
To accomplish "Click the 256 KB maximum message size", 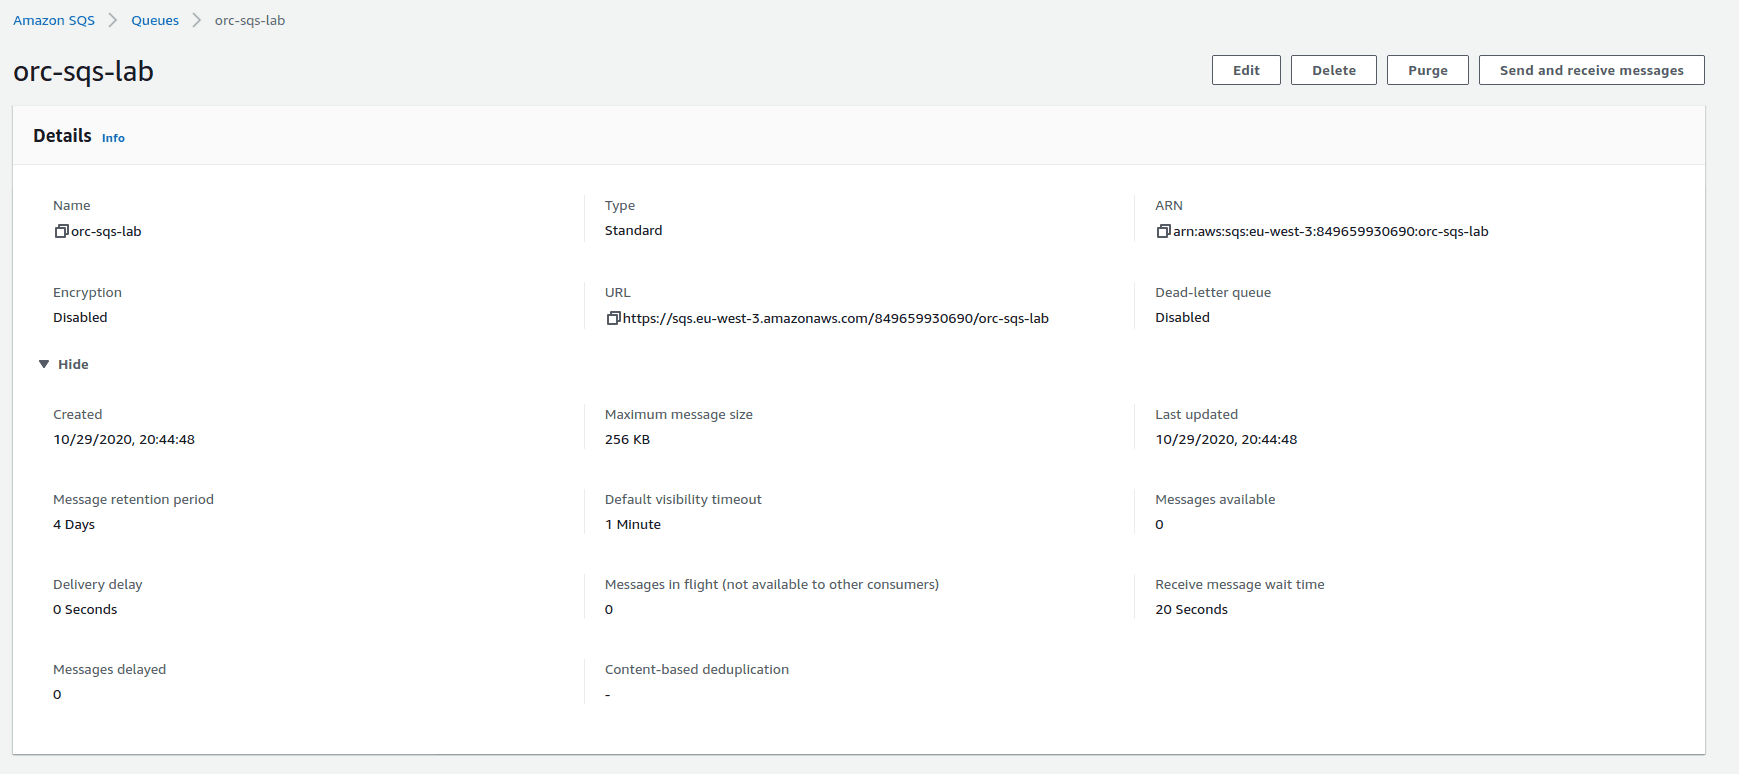I will point(627,439).
